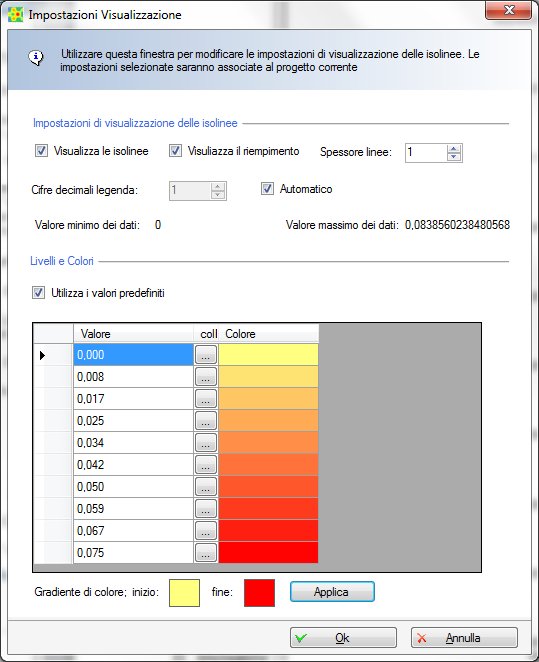Click the app icon in the title bar
Image resolution: width=539 pixels, height=662 pixels.
(x=16, y=15)
